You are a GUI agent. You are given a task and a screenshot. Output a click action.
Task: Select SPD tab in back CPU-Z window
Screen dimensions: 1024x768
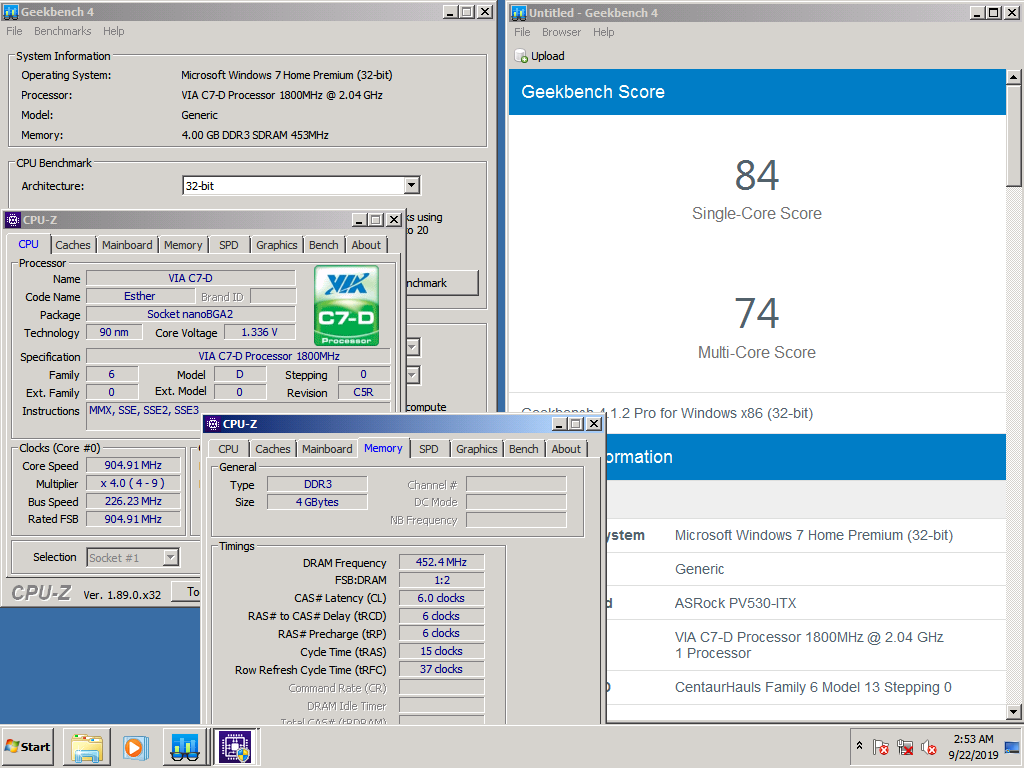coord(229,245)
